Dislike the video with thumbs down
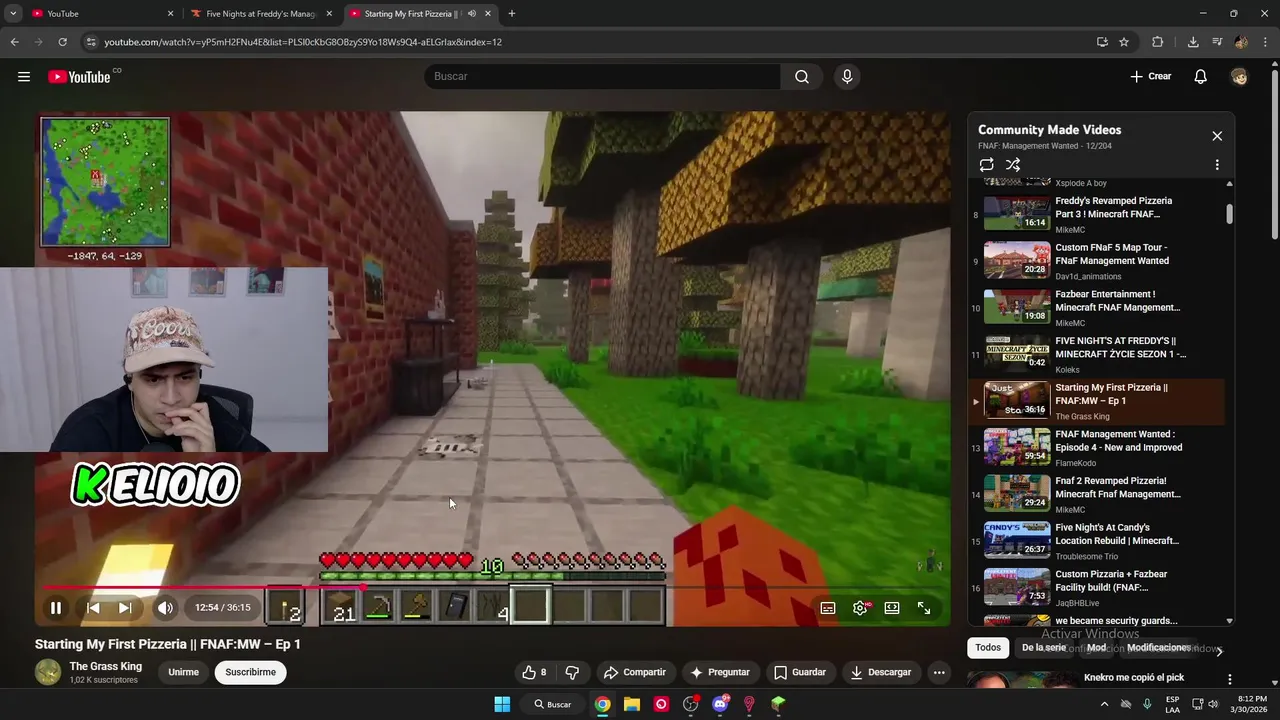The image size is (1280, 720). pos(572,672)
